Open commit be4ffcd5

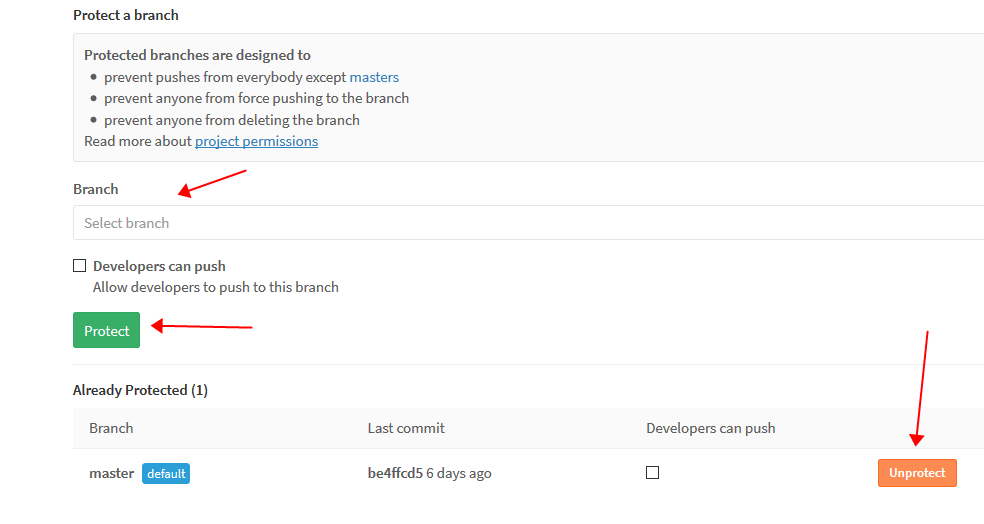click(x=395, y=473)
